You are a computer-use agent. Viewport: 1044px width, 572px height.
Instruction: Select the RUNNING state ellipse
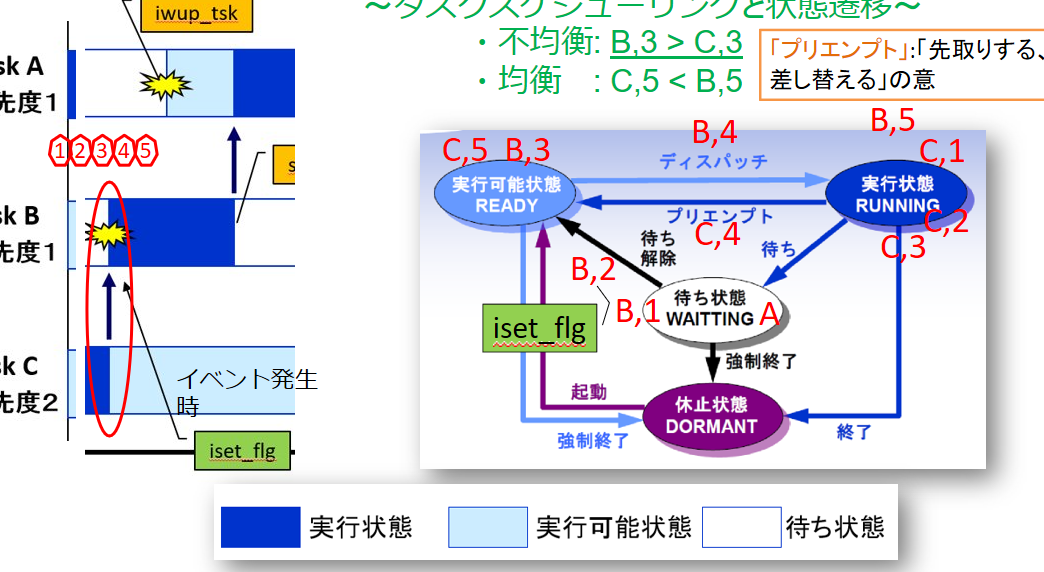pos(897,195)
